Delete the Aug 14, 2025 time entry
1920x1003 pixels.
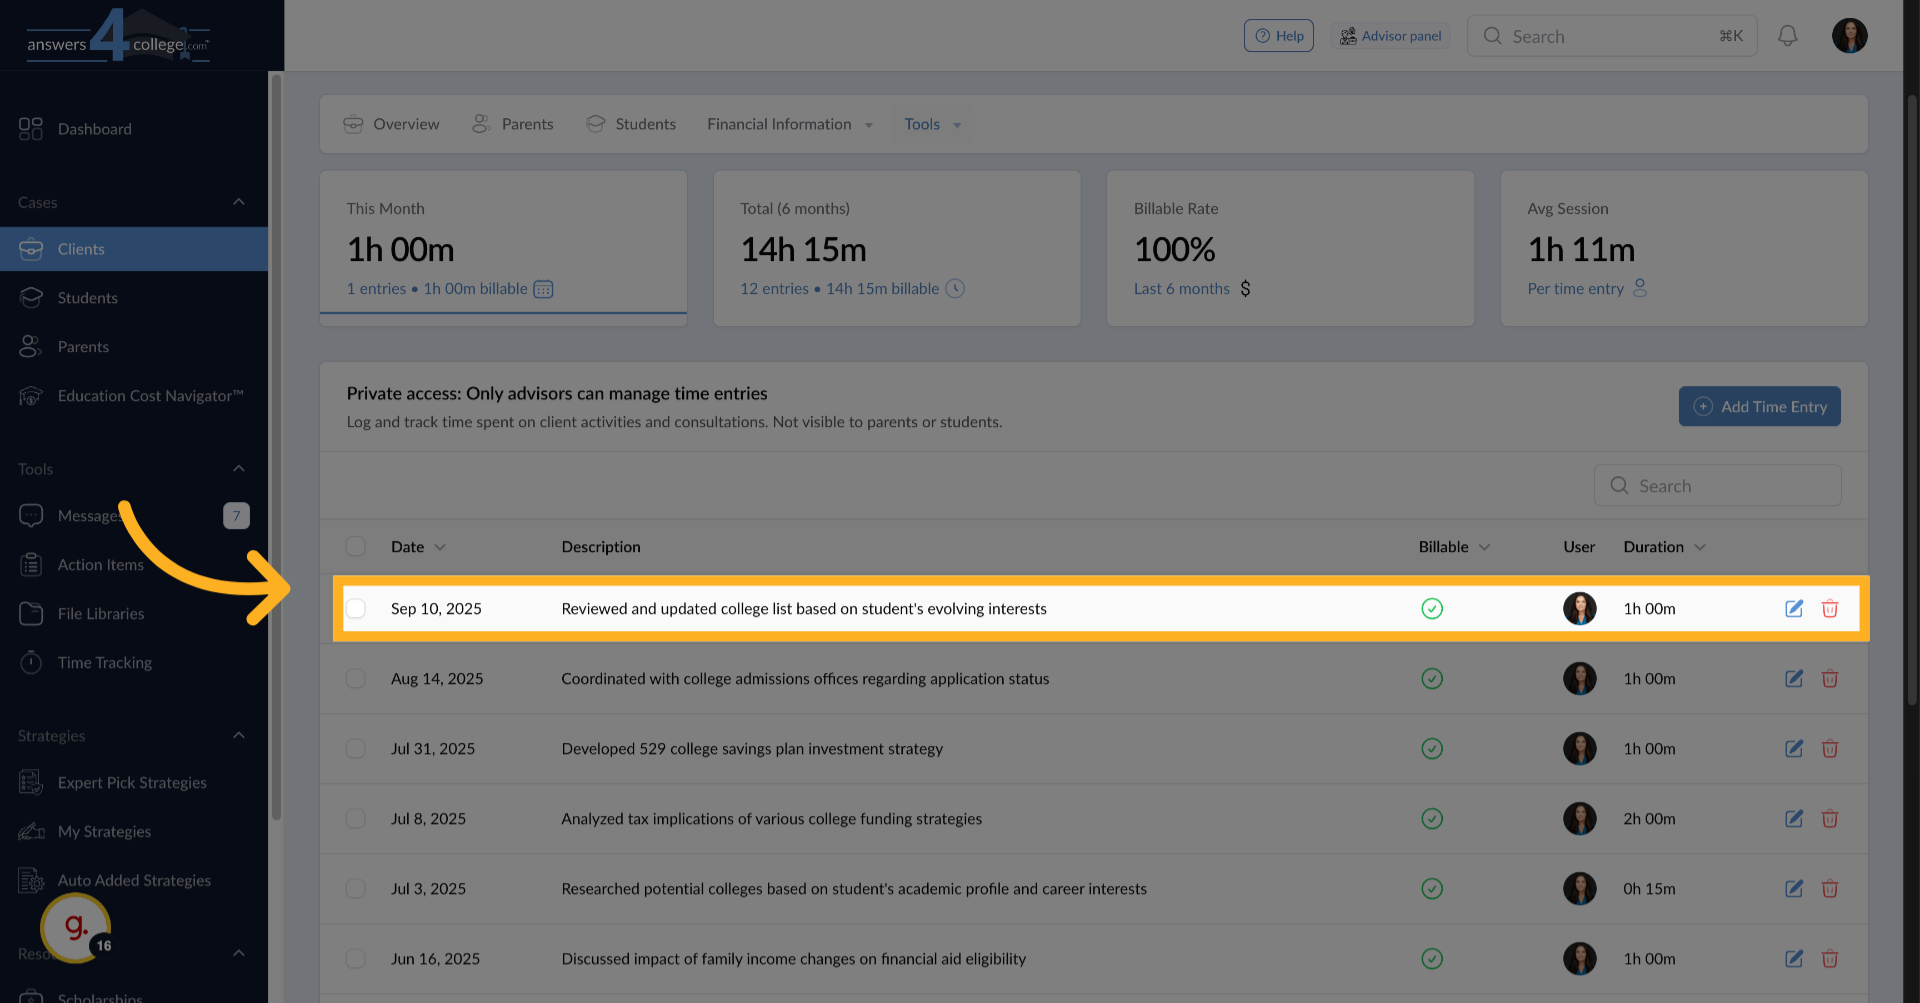pos(1829,679)
